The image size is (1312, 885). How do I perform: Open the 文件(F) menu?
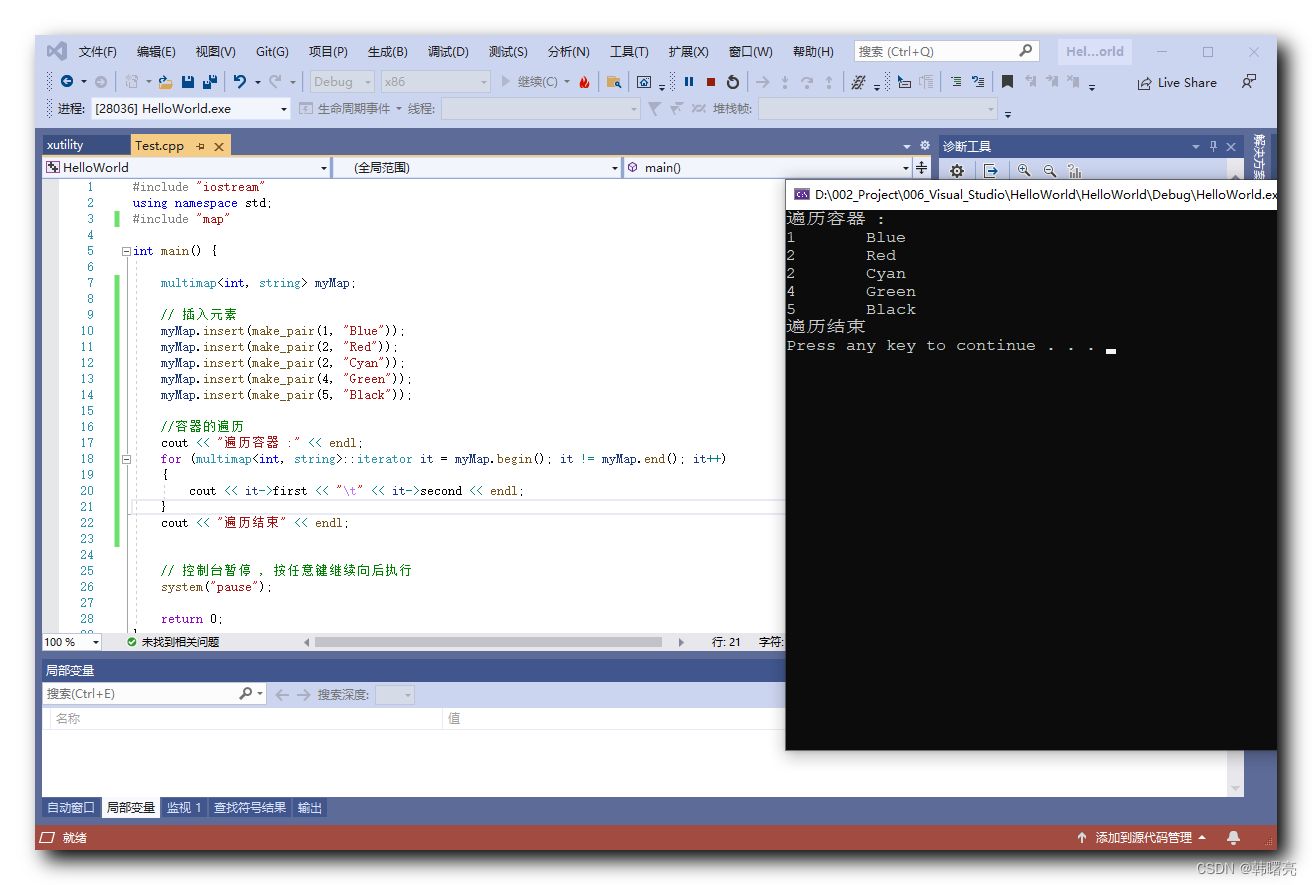98,52
